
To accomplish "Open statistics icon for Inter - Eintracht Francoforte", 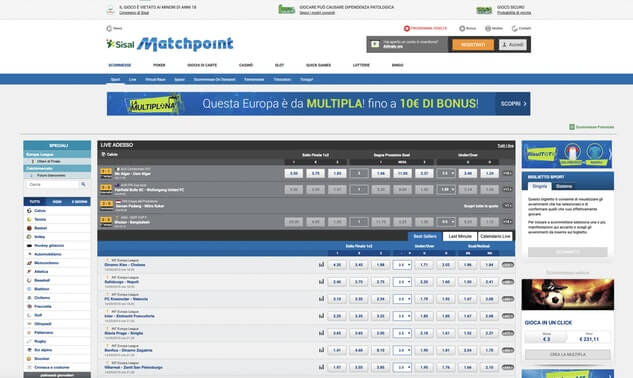I will [321, 316].
